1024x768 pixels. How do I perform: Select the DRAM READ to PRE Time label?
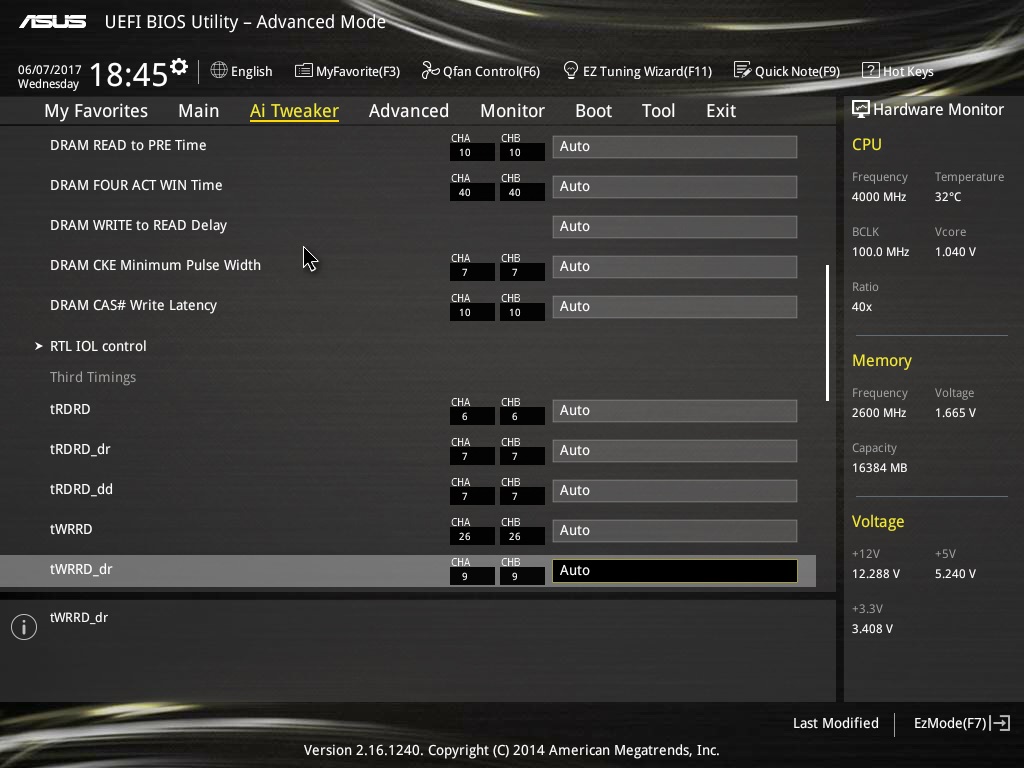(128, 145)
